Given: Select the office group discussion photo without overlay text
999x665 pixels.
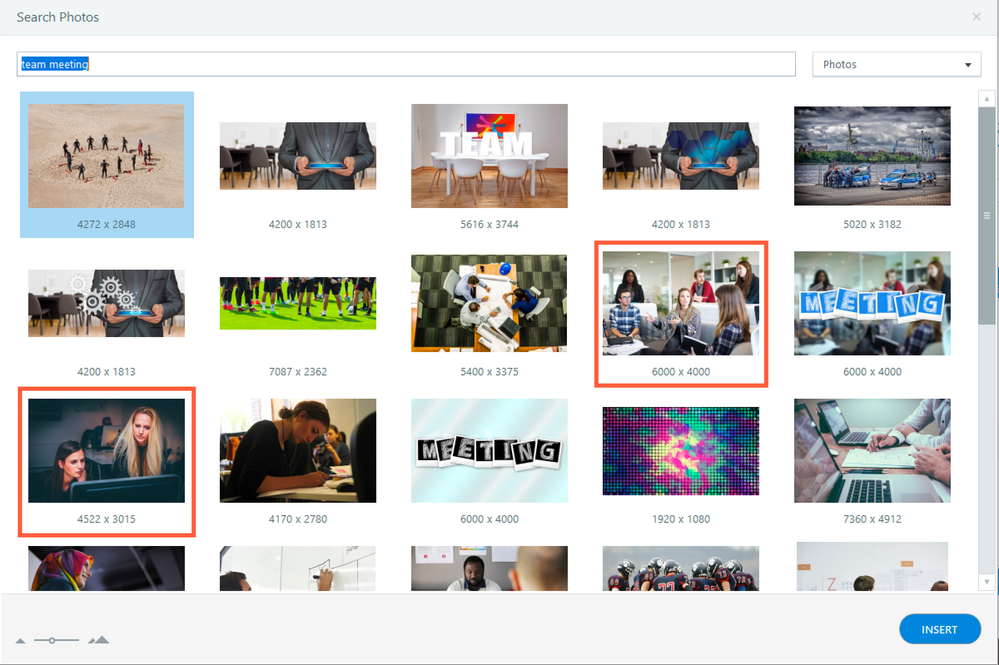Looking at the screenshot, I should (x=680, y=303).
